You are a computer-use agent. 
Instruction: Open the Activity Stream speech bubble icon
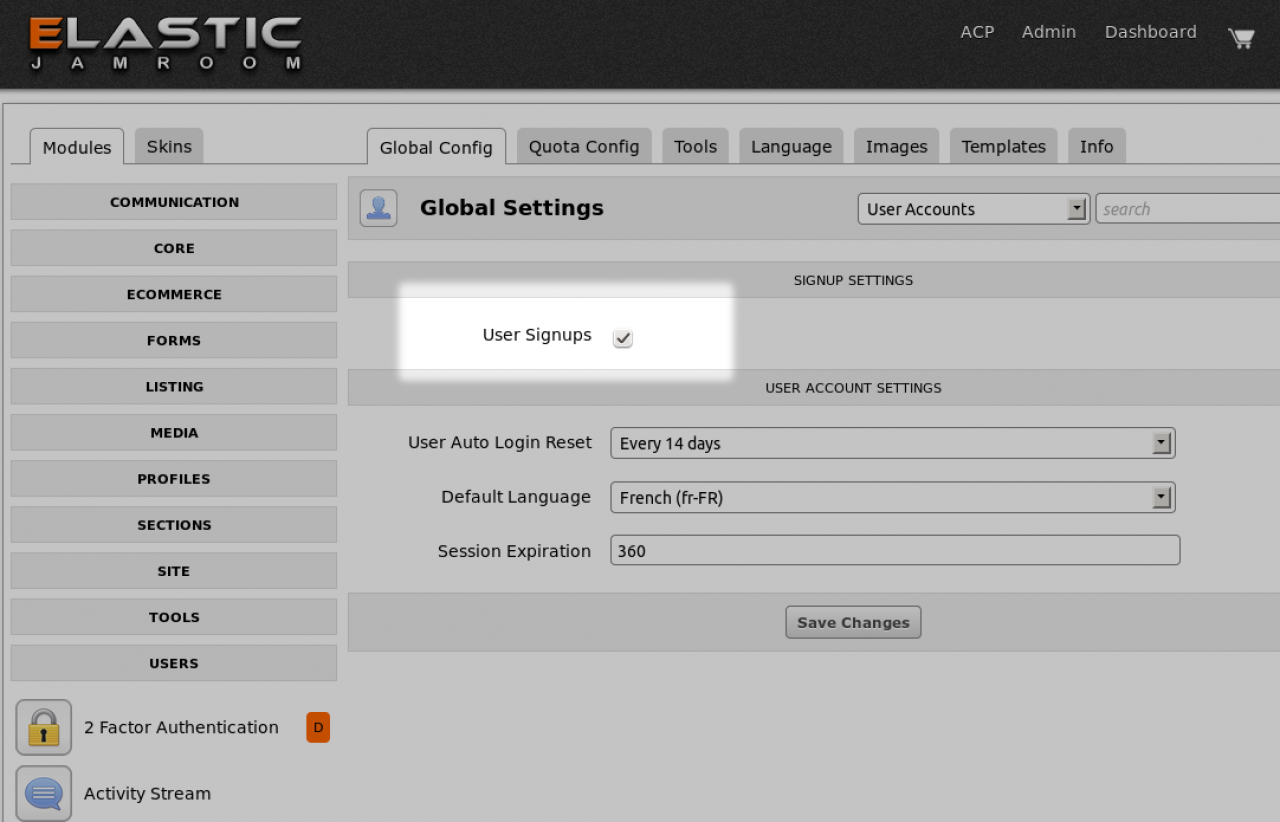[44, 793]
